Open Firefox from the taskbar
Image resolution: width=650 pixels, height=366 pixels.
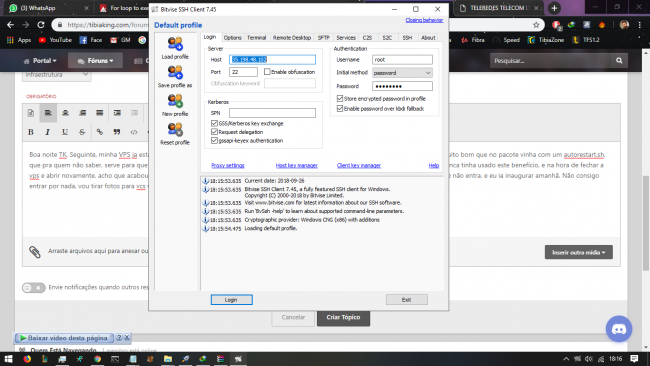(27, 359)
